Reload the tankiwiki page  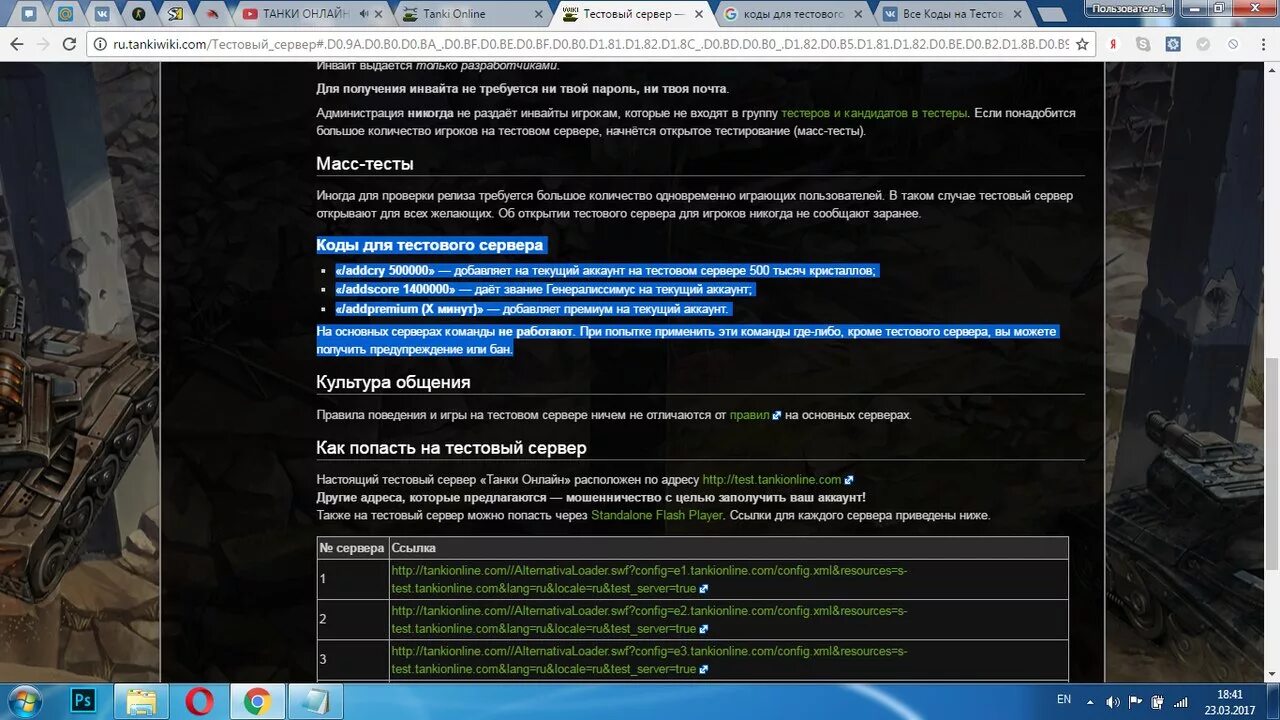point(70,45)
